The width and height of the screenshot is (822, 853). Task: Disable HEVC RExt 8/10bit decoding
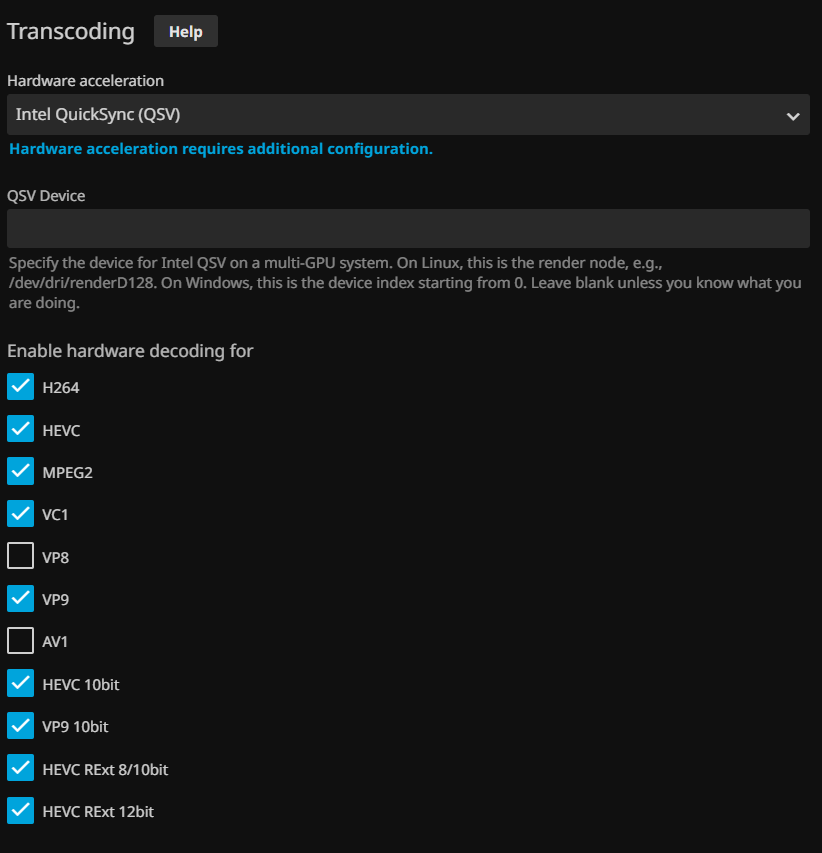coord(21,769)
